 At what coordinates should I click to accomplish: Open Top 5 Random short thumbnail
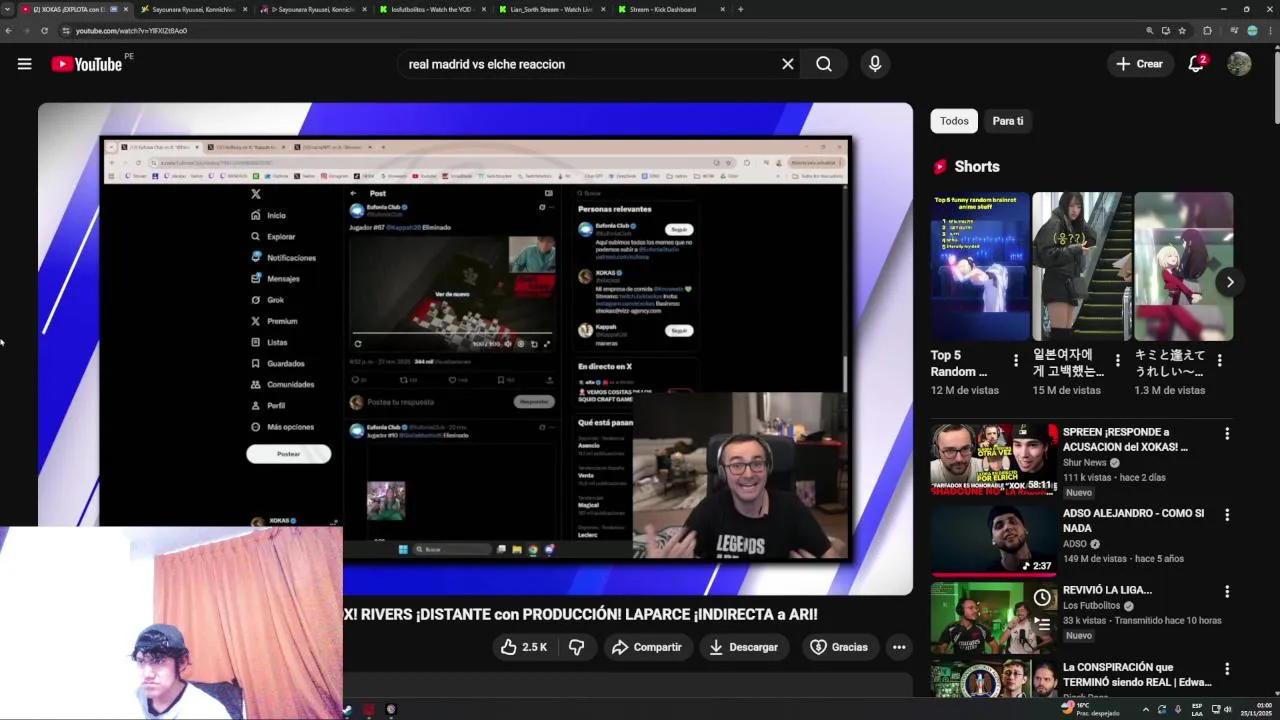pos(980,266)
